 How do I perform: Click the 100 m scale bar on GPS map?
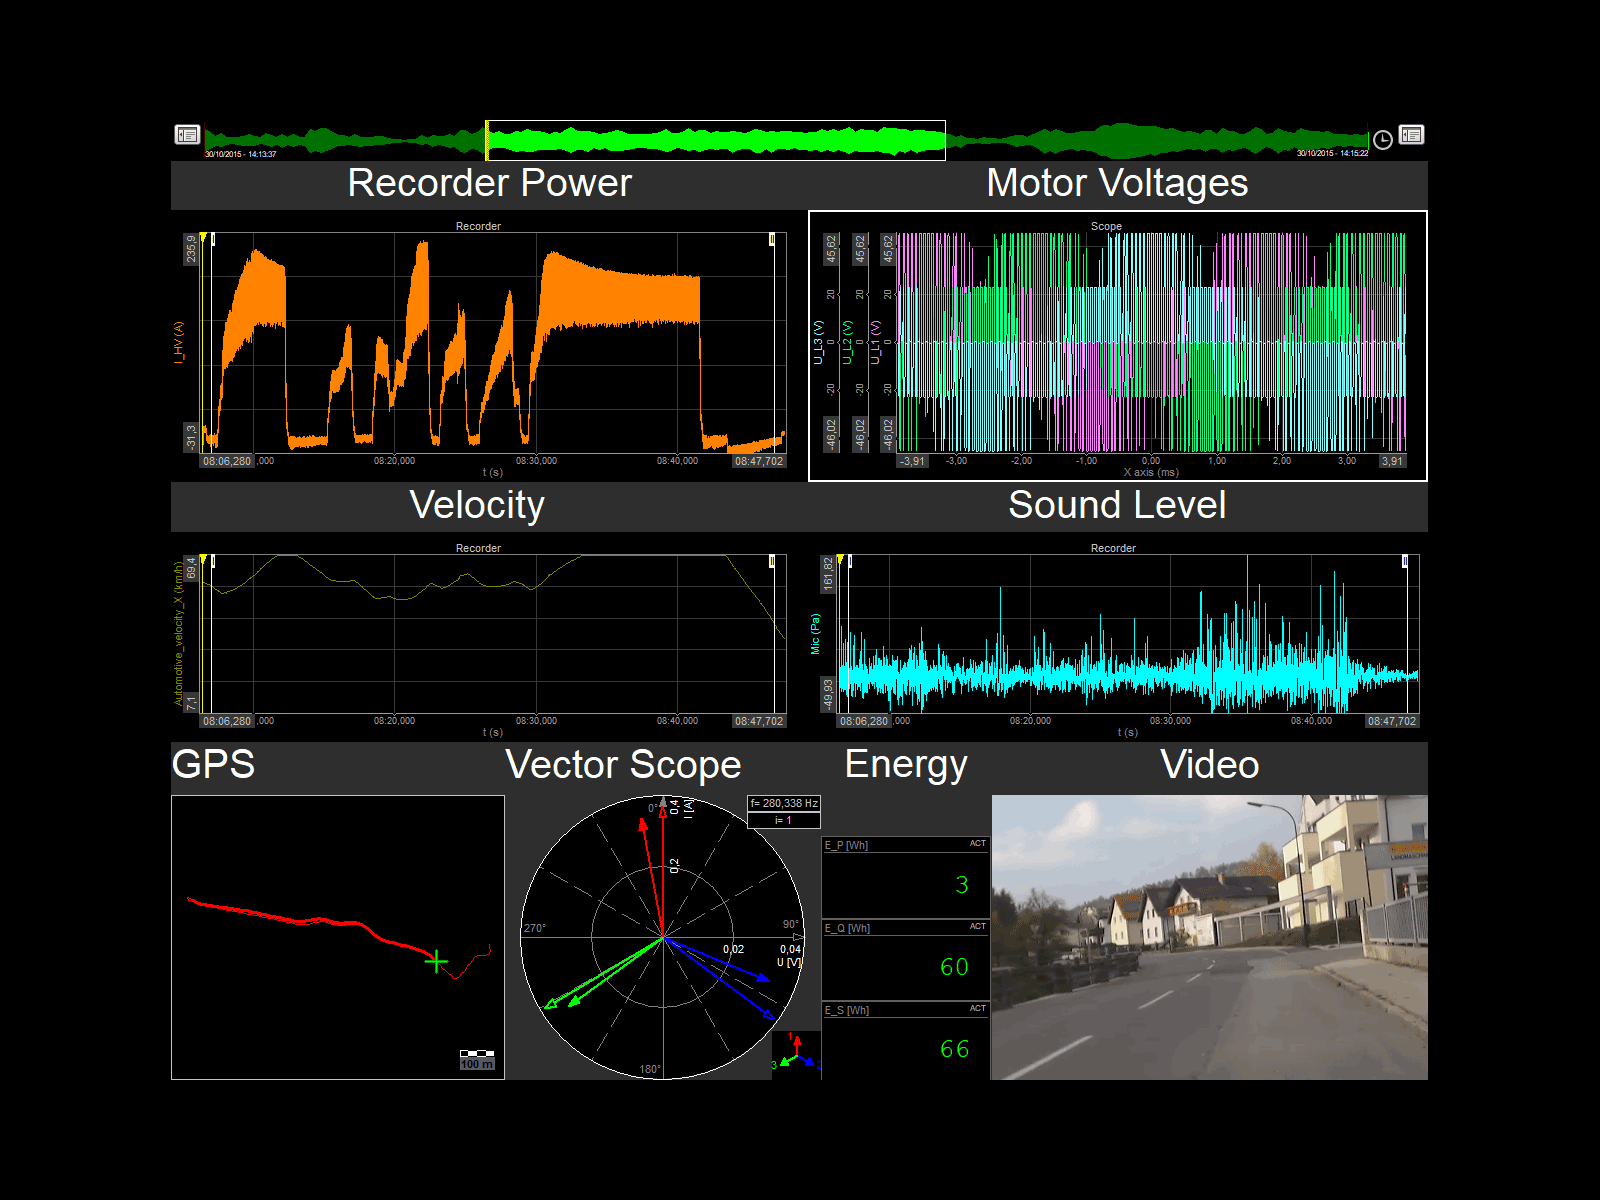point(477,1059)
